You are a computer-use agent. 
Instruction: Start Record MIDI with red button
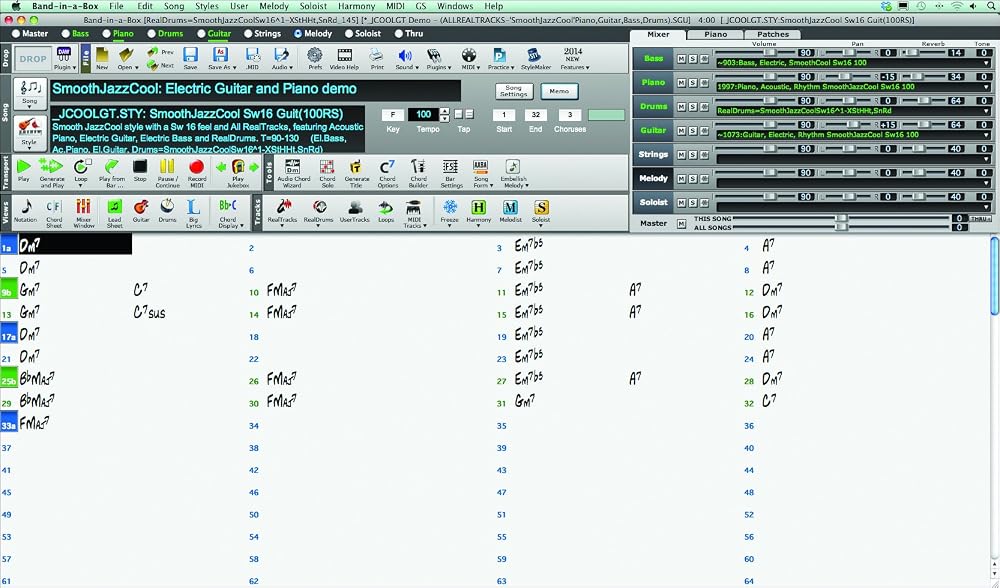tap(196, 172)
